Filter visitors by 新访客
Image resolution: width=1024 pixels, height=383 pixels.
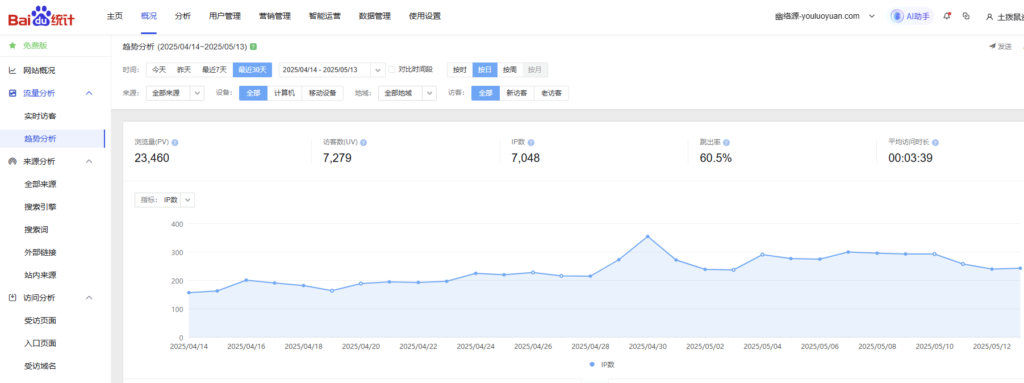coord(517,93)
